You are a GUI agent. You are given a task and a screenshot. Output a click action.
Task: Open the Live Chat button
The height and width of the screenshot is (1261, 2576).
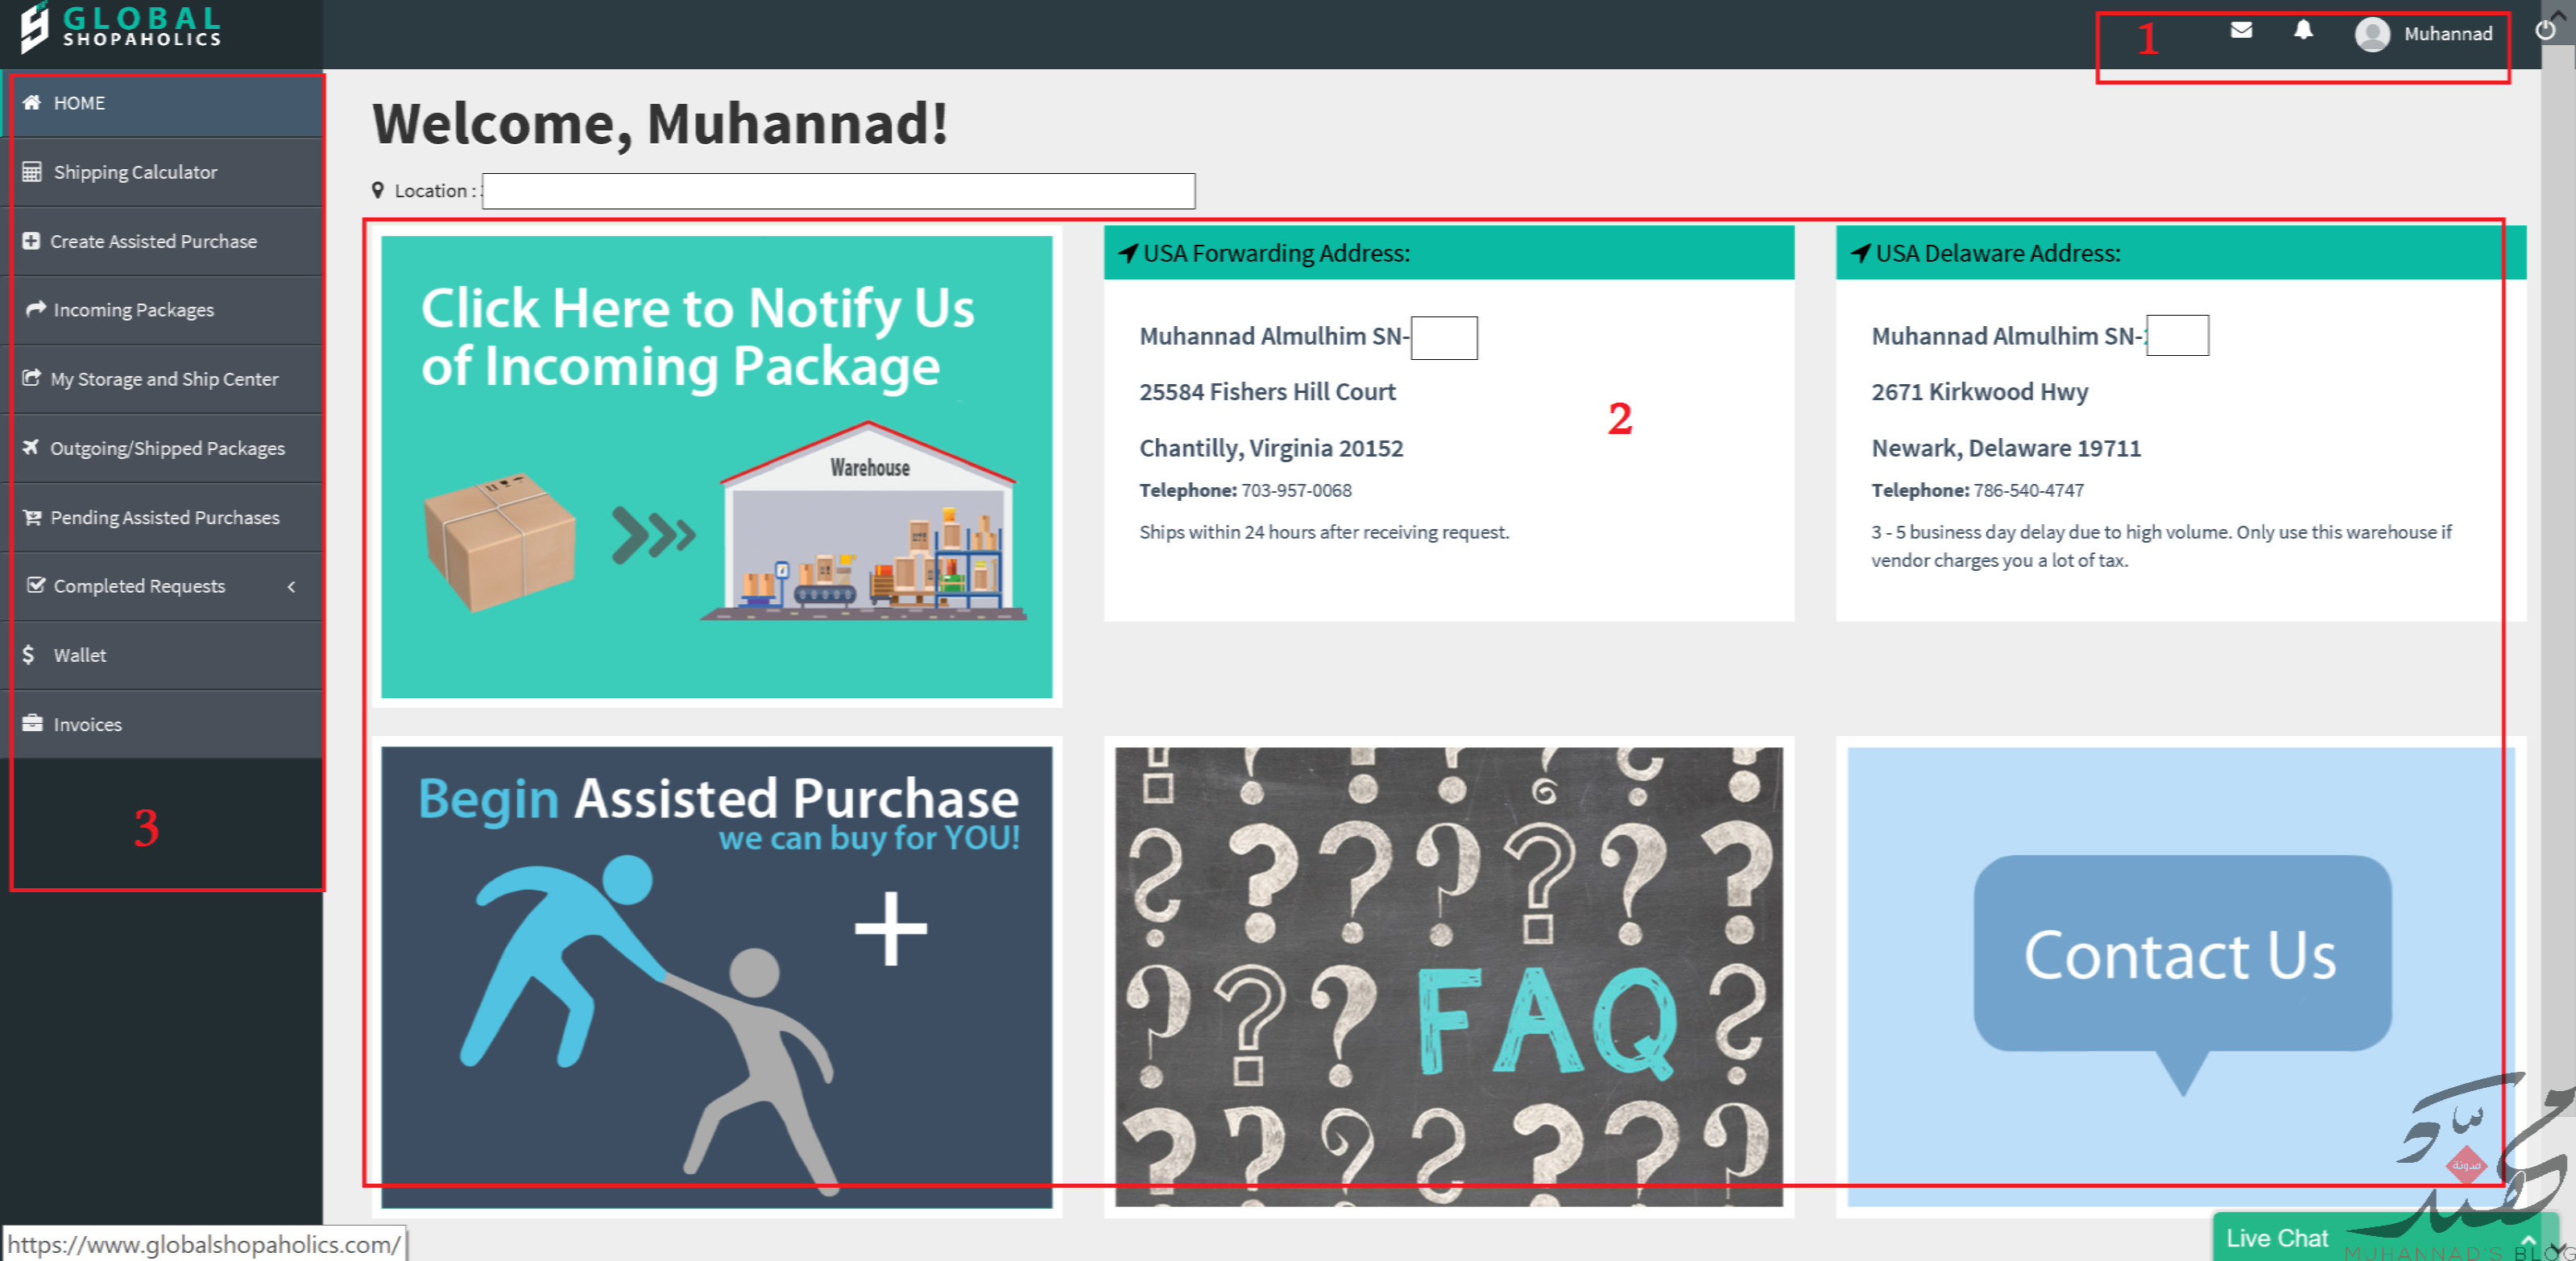[2385, 1238]
